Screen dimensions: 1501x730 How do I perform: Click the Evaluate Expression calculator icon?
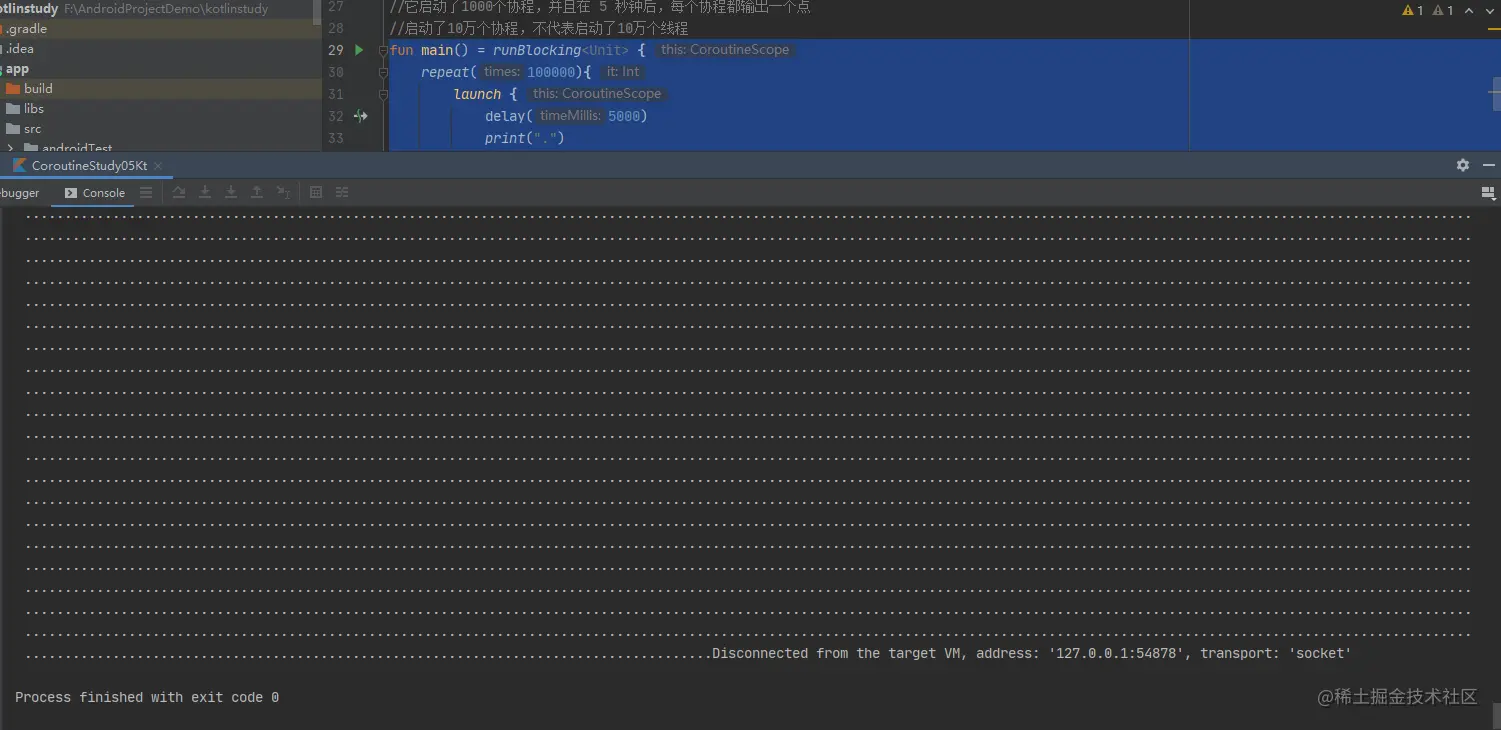point(316,192)
